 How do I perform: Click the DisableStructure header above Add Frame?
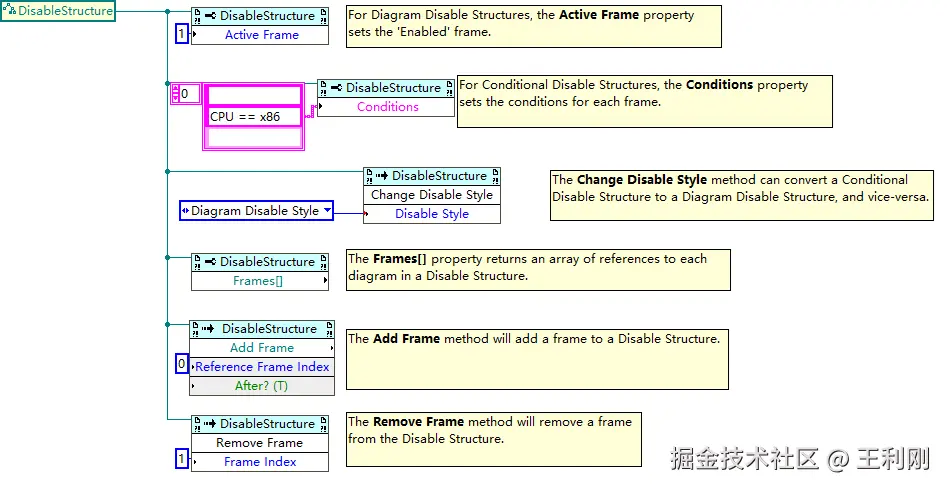coord(262,329)
